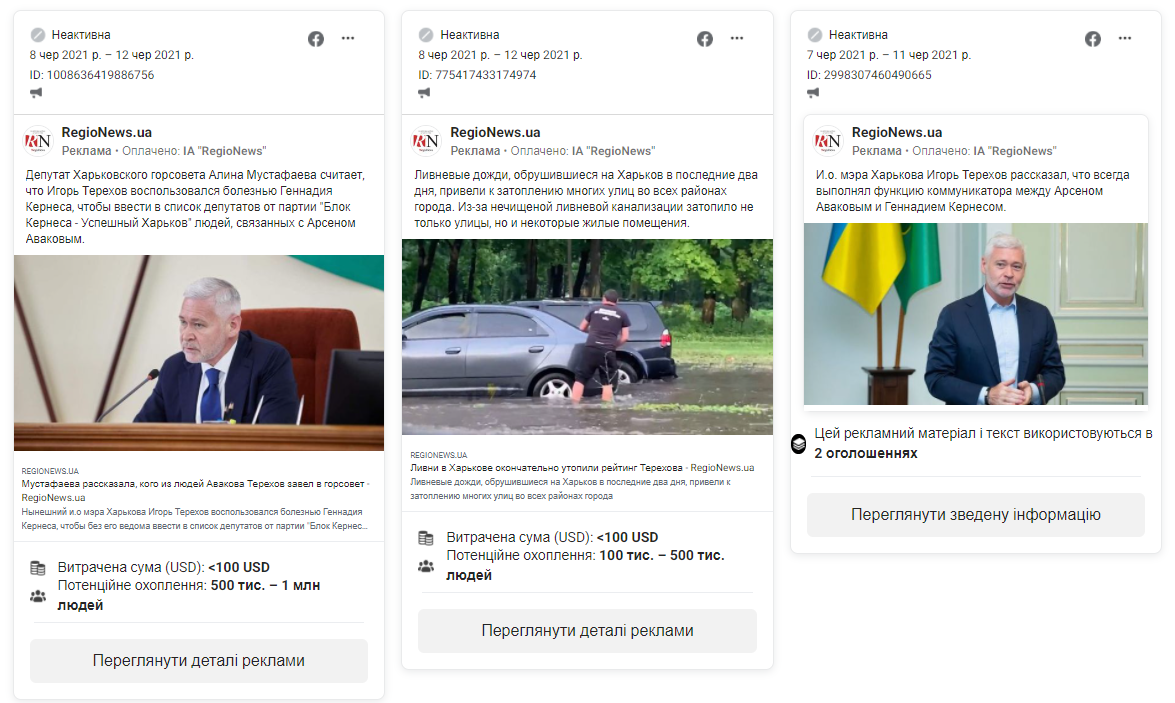Click Facebook platform icon on second ad card
This screenshot has height=703, width=1175.
coord(704,39)
